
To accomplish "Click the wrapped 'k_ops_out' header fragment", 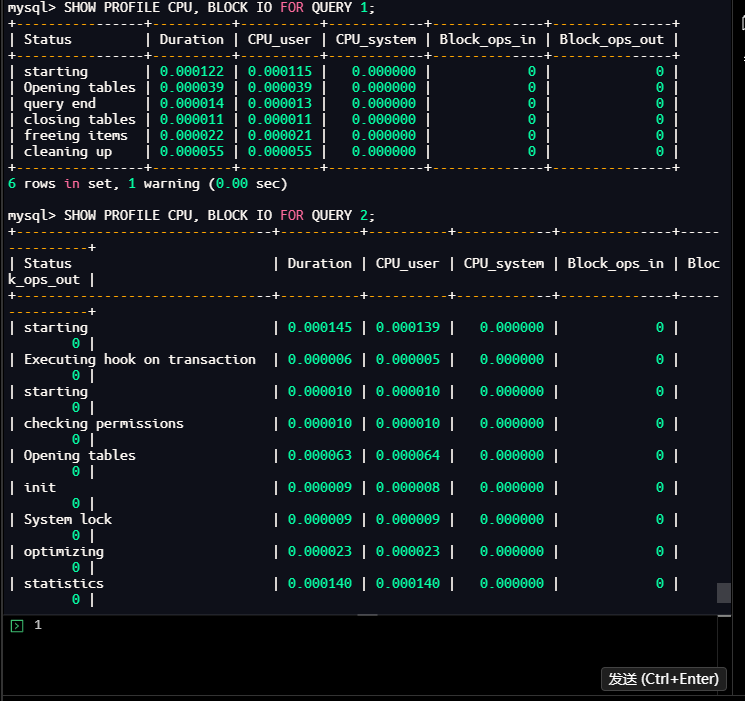I will point(44,279).
